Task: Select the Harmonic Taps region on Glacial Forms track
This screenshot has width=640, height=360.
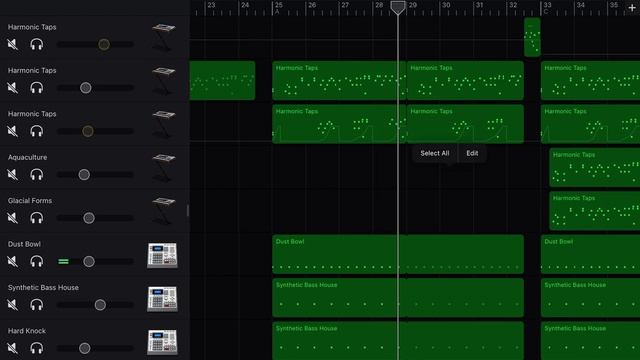Action: pyautogui.click(x=595, y=211)
